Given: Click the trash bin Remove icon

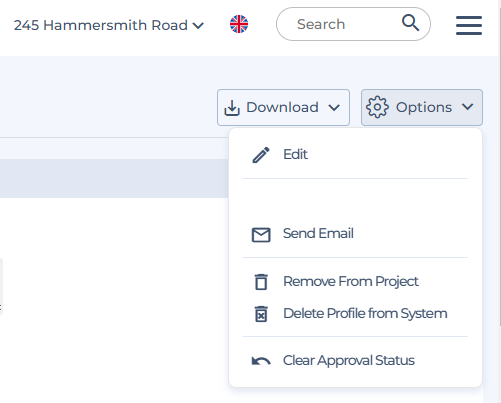Looking at the screenshot, I should (261, 282).
